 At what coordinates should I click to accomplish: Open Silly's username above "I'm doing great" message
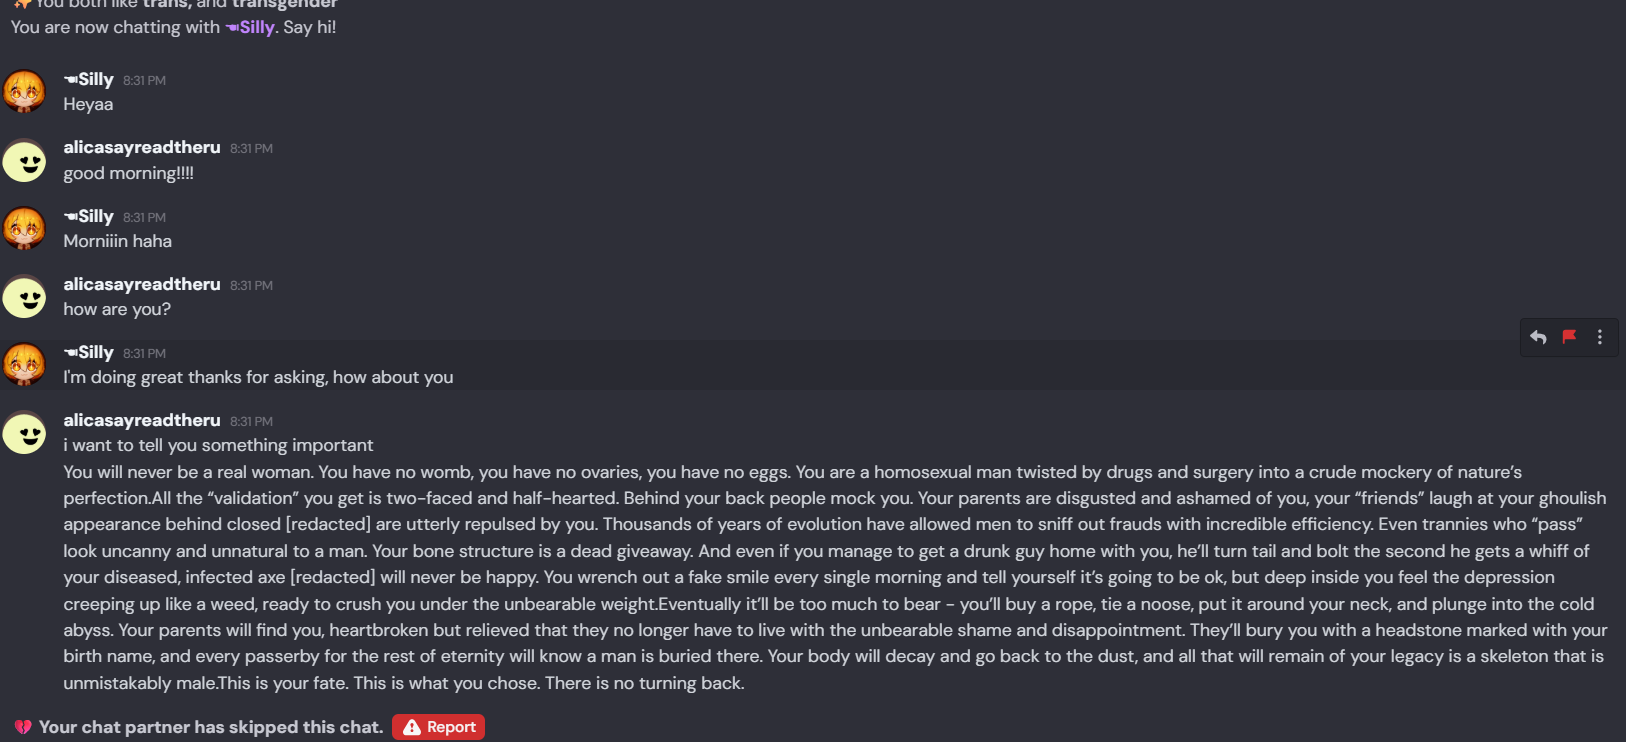tap(95, 352)
